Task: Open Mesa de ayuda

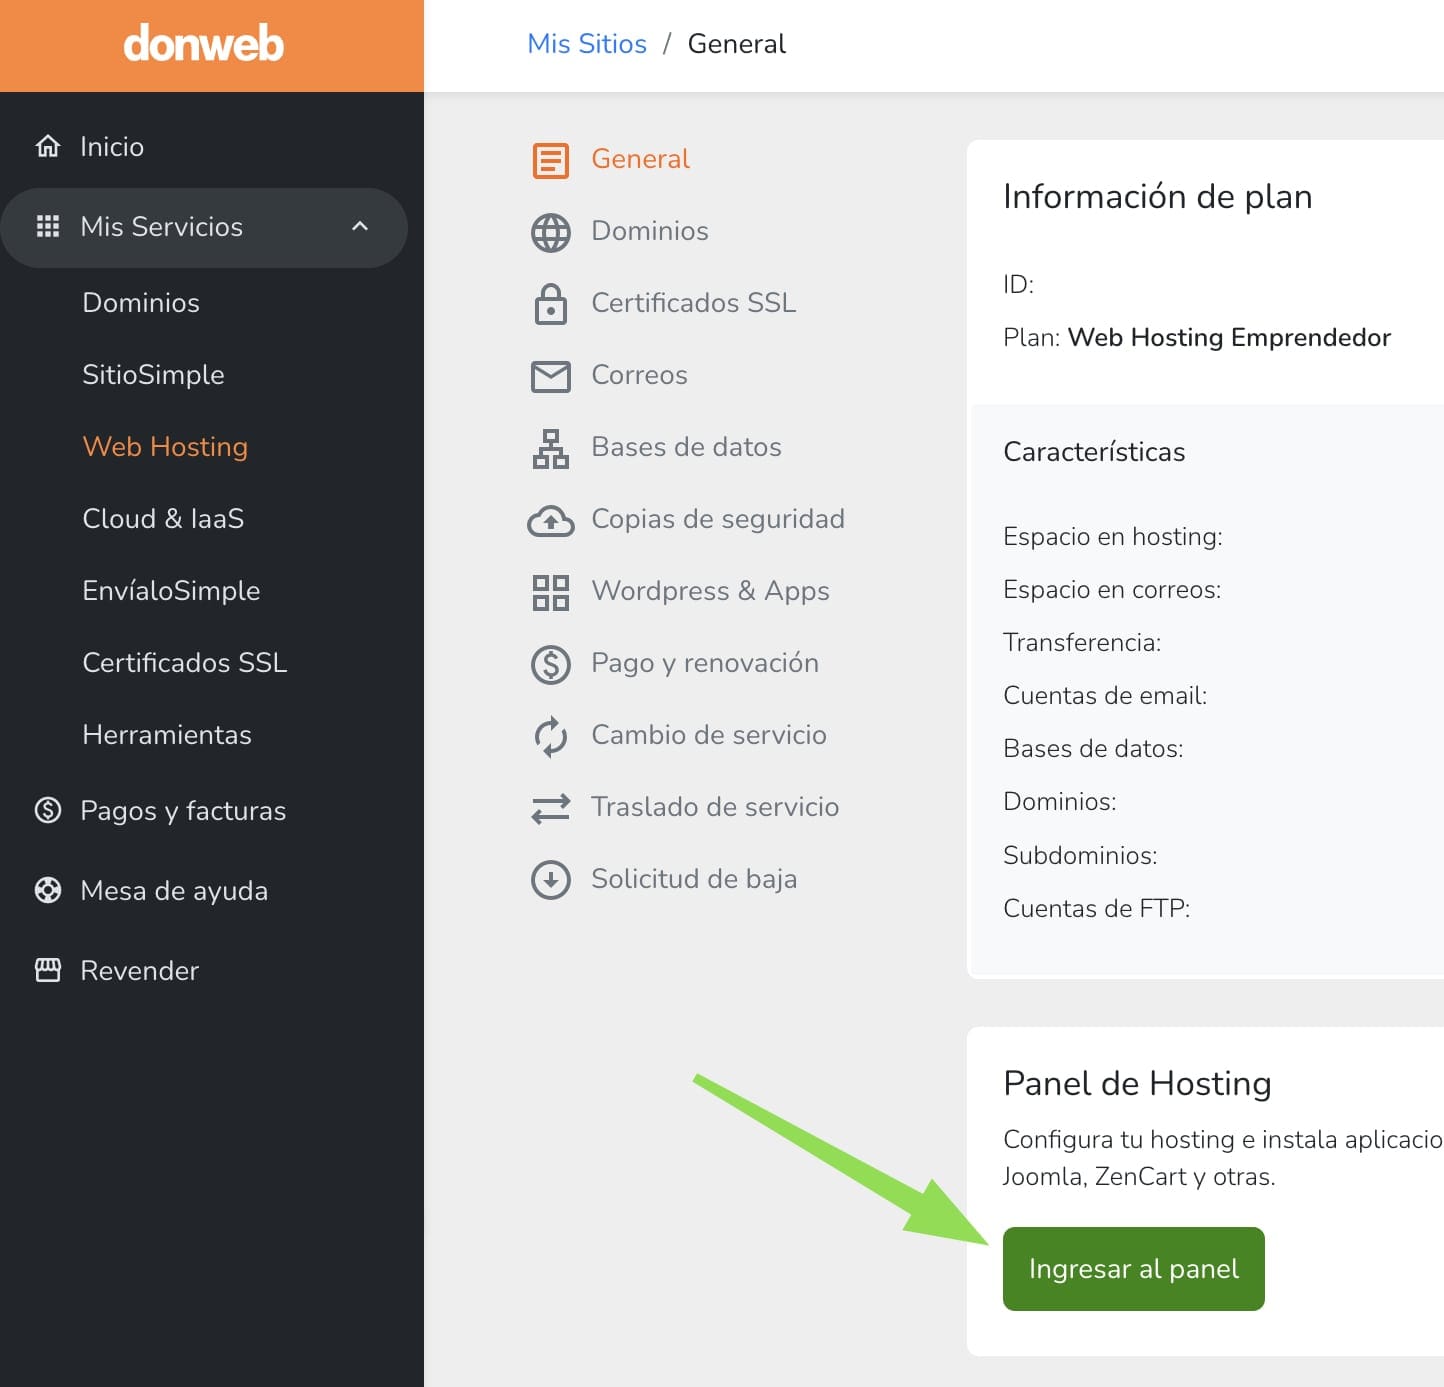Action: 174,890
